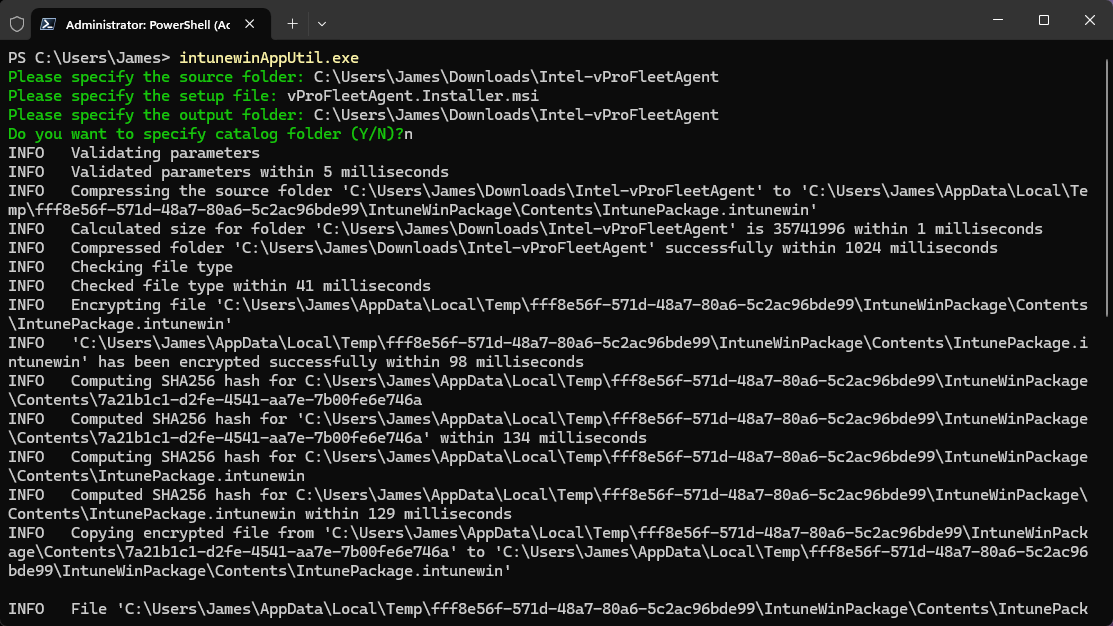Viewport: 1113px width, 626px height.
Task: Click the PowerShell icon on the tab
Action: tap(48, 22)
